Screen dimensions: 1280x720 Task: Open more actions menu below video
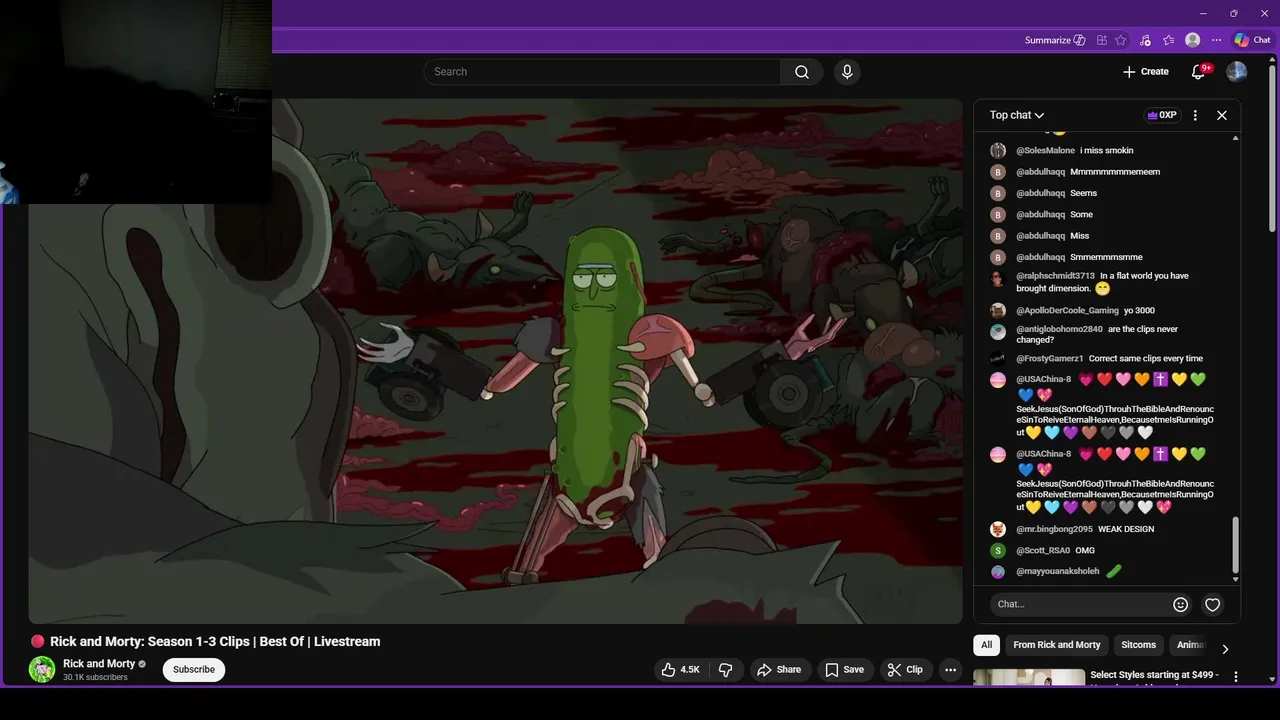[x=950, y=670]
